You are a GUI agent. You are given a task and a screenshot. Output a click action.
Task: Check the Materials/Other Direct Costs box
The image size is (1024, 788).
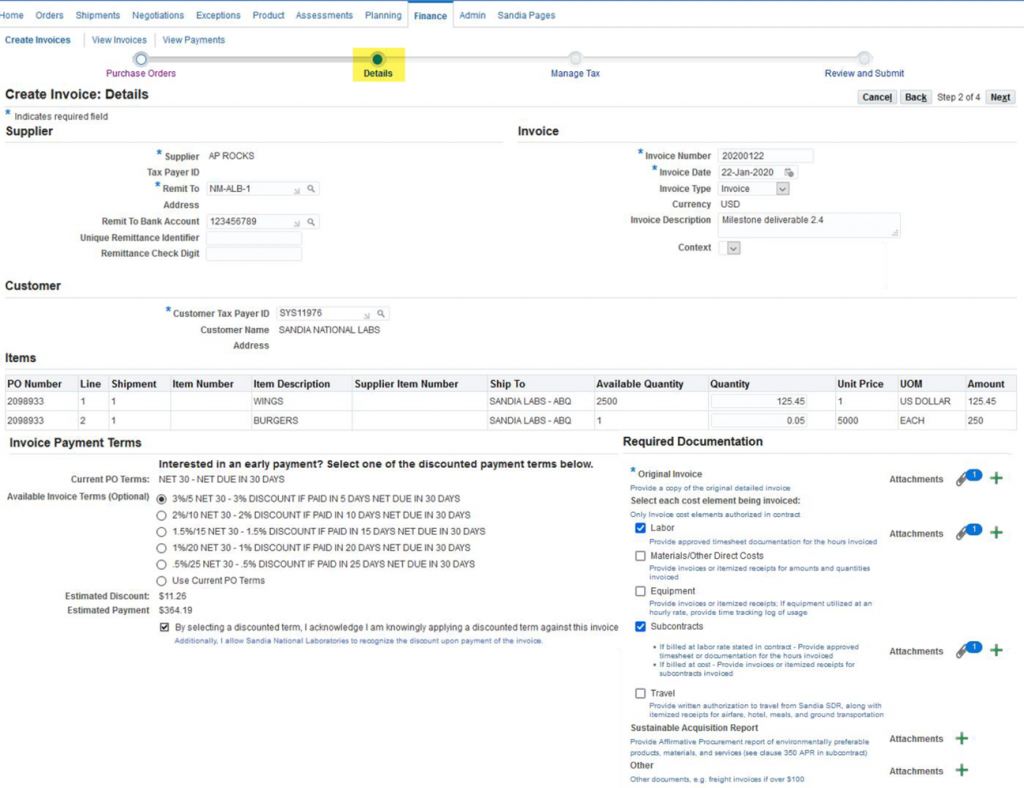pos(640,556)
